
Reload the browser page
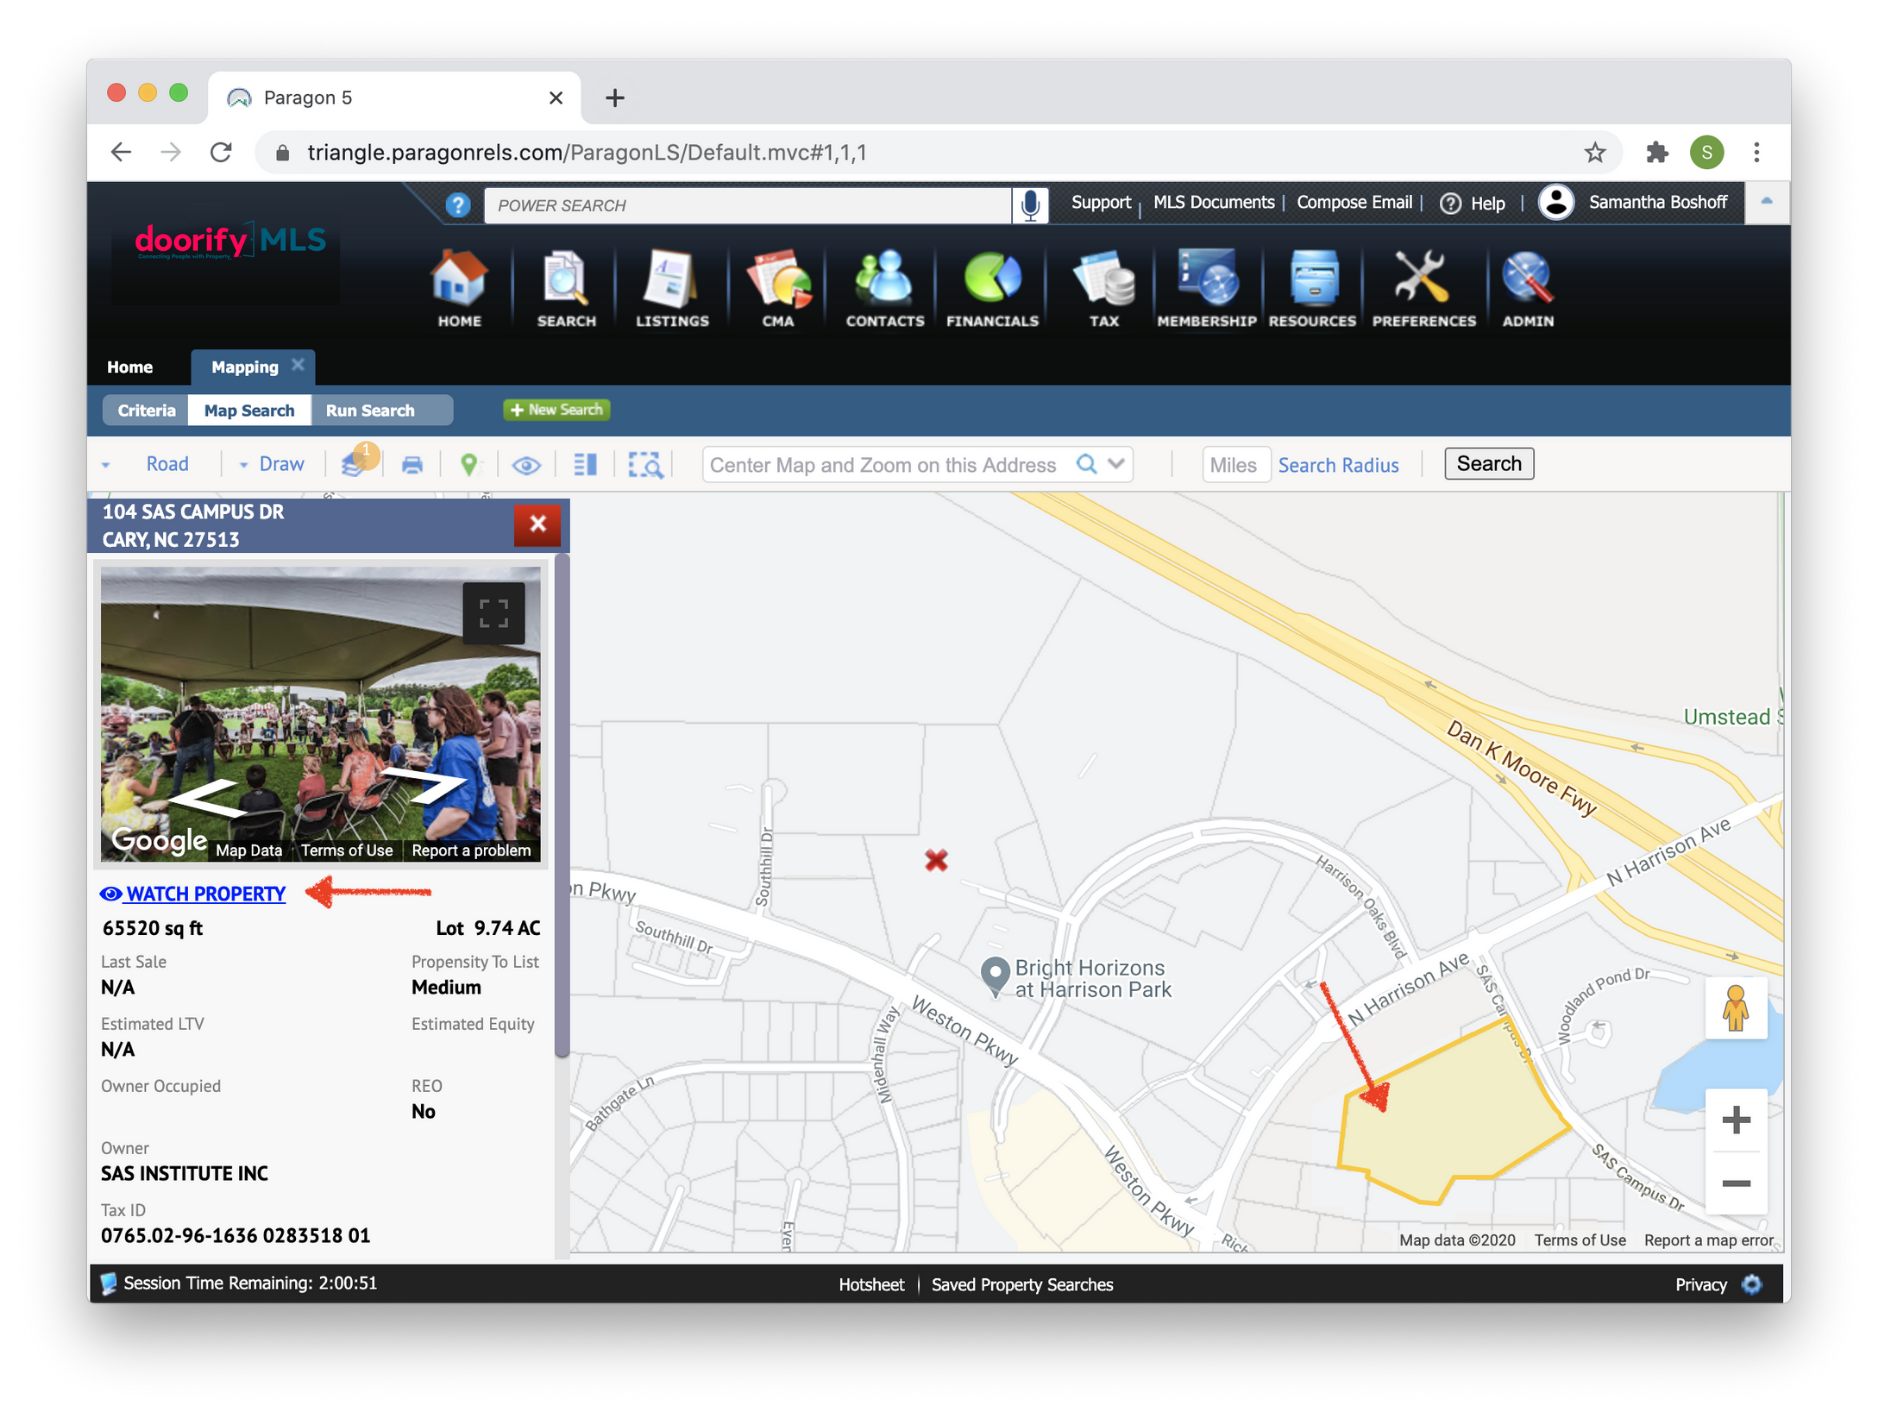[221, 152]
